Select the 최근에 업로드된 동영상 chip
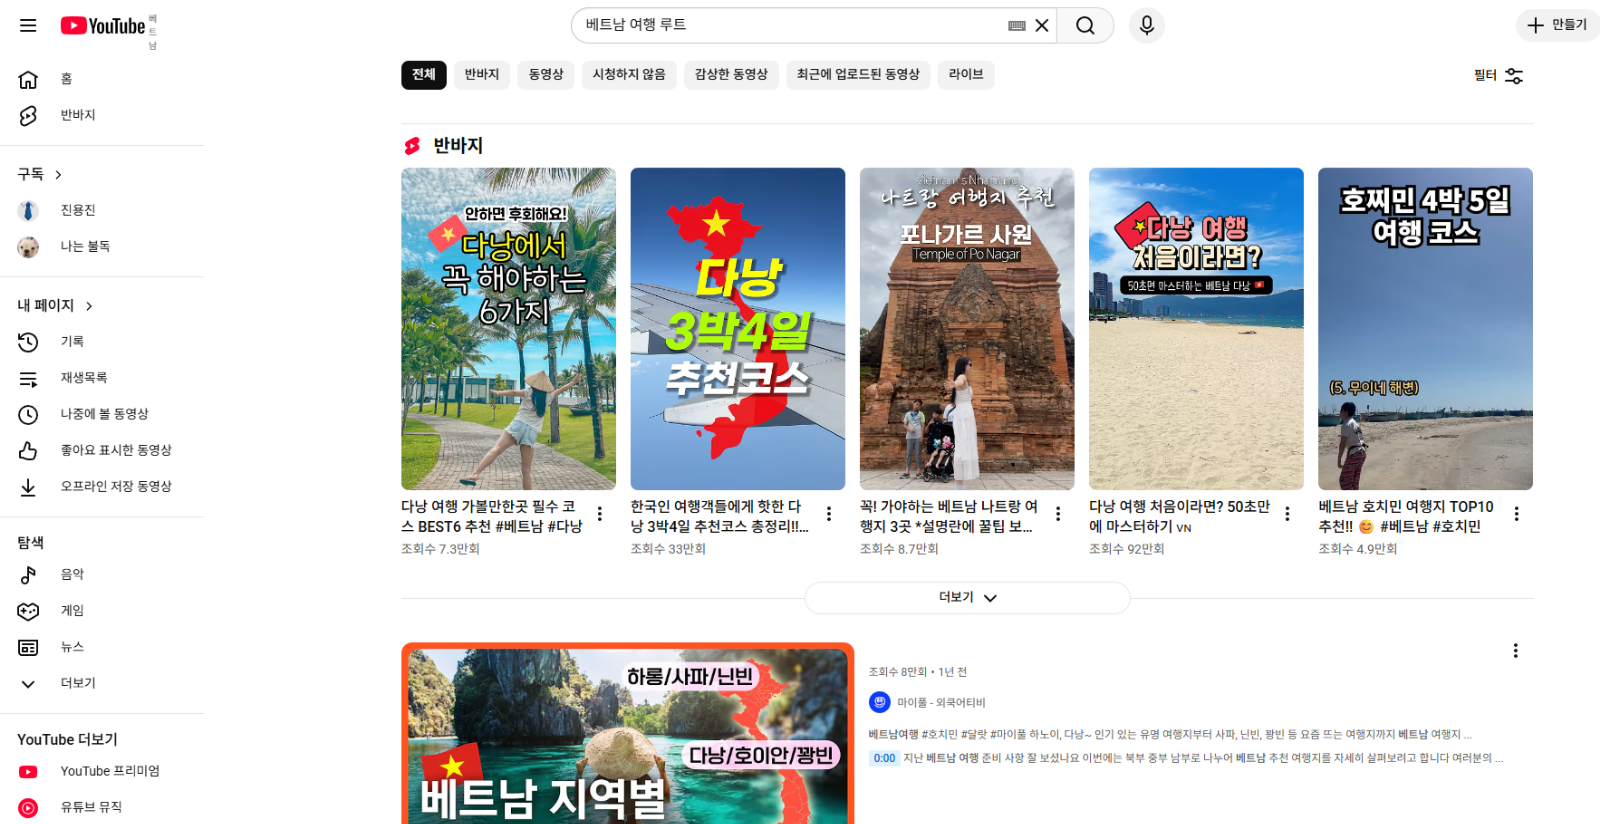The height and width of the screenshot is (824, 1600). point(858,75)
